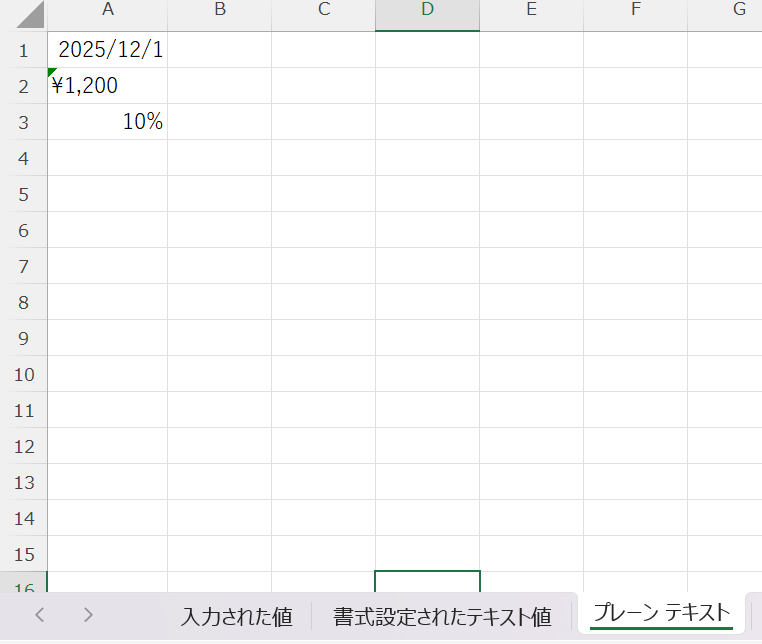
Task: Select row 1 via row header
Action: pyautogui.click(x=23, y=50)
